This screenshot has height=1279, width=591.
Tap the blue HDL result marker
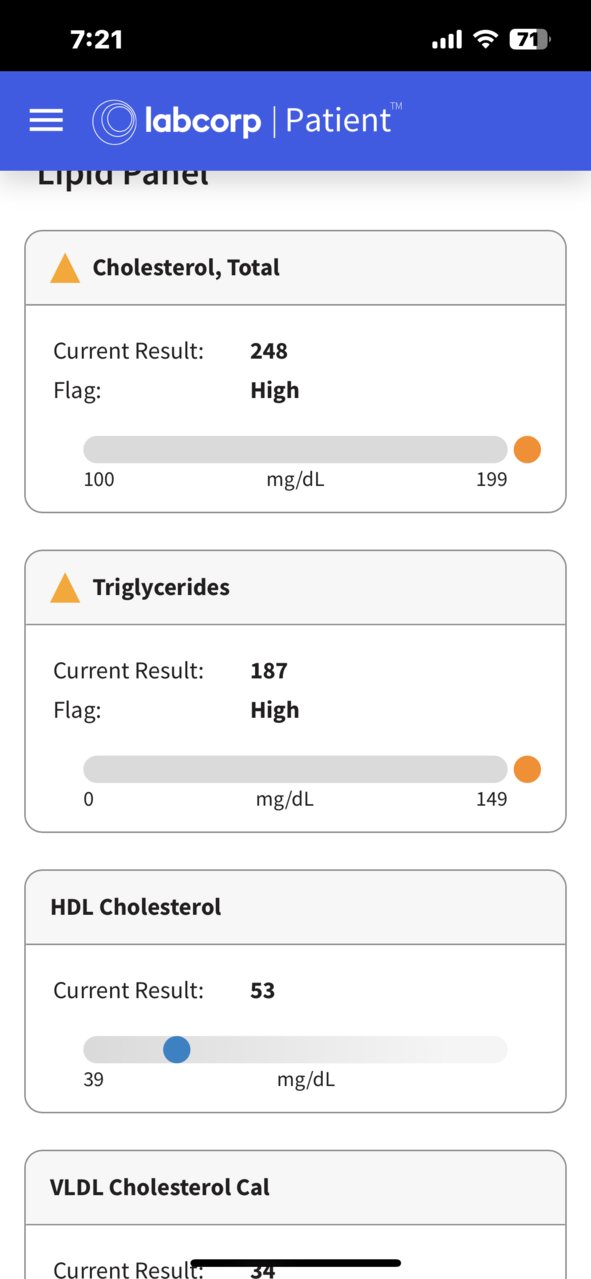[177, 1050]
